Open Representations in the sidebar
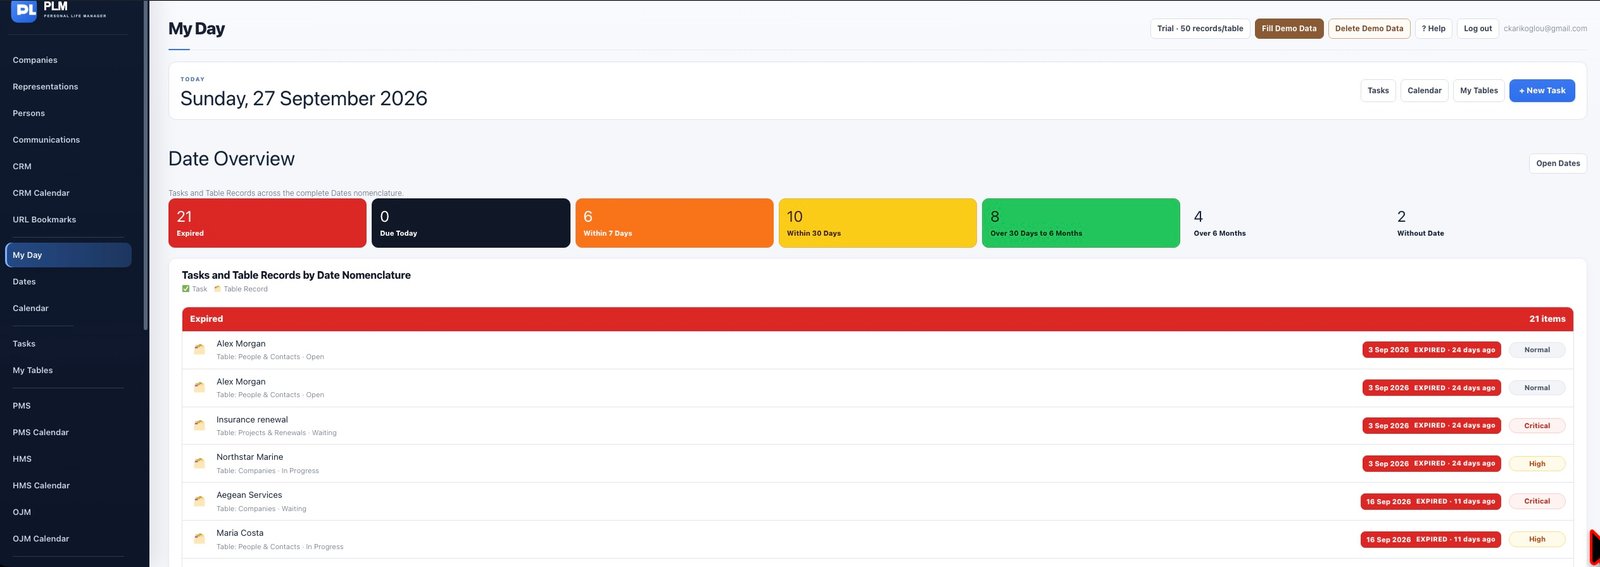This screenshot has height=567, width=1600. click(x=45, y=87)
